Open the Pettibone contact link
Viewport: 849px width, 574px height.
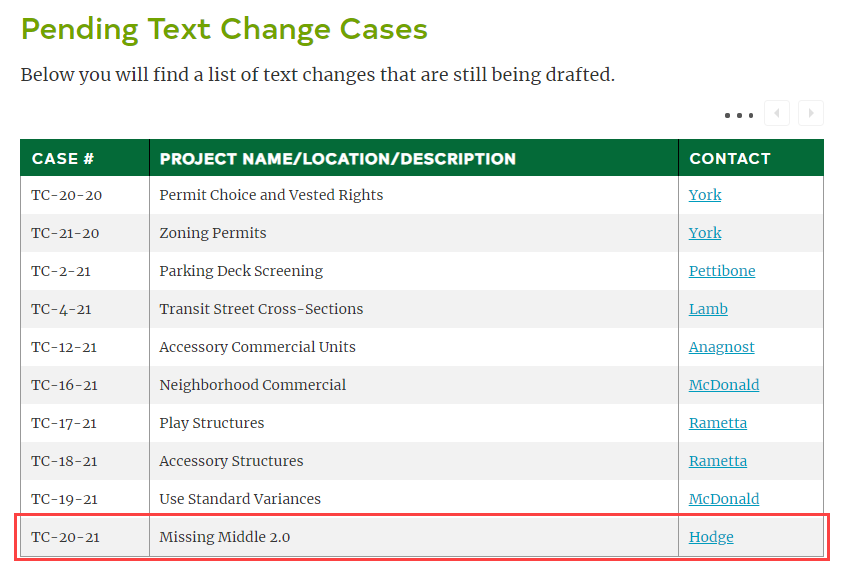click(x=722, y=271)
